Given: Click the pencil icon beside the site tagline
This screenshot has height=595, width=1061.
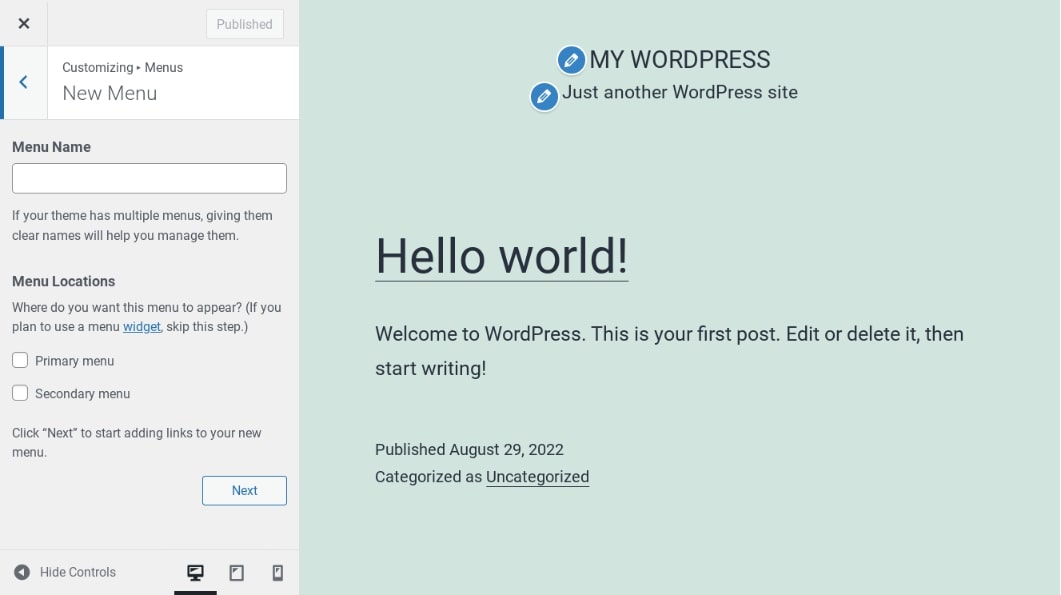Looking at the screenshot, I should point(543,96).
